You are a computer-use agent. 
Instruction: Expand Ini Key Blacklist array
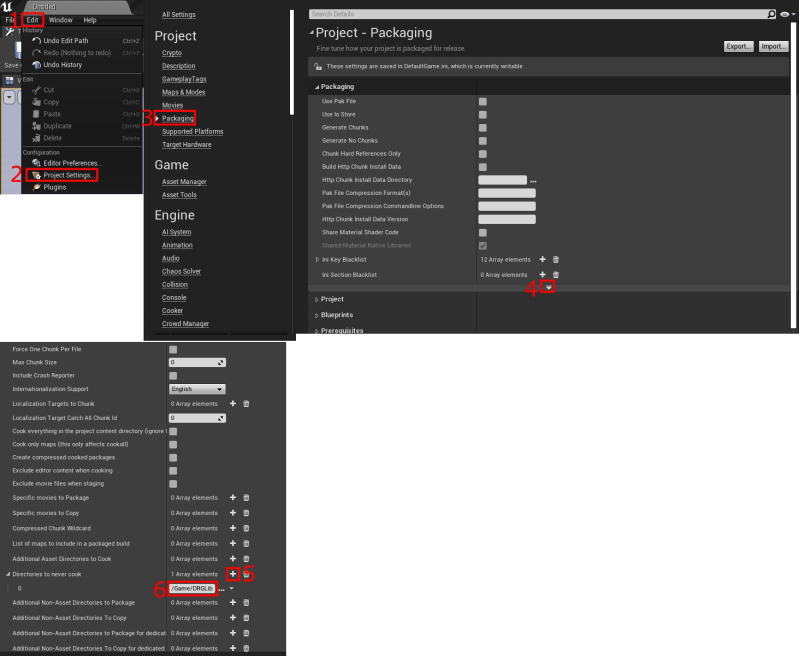[x=317, y=260]
